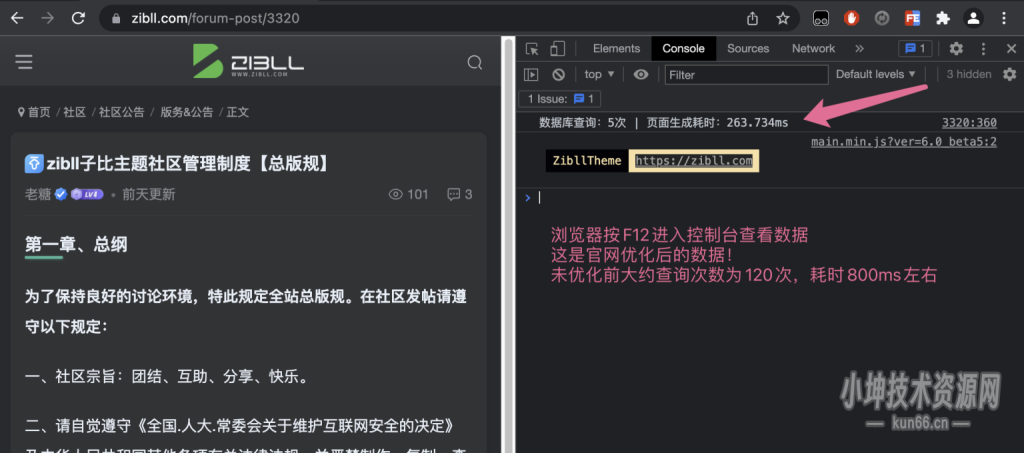Viewport: 1024px width, 453px height.
Task: Open the Default levels dropdown
Action: click(876, 74)
